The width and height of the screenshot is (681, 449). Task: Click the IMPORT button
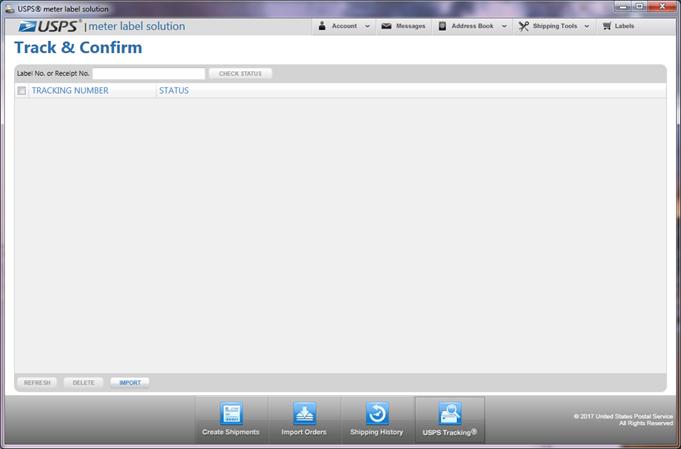pos(130,383)
